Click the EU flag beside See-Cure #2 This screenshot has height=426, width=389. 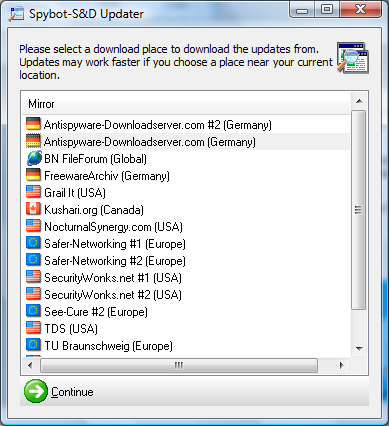pos(33,311)
